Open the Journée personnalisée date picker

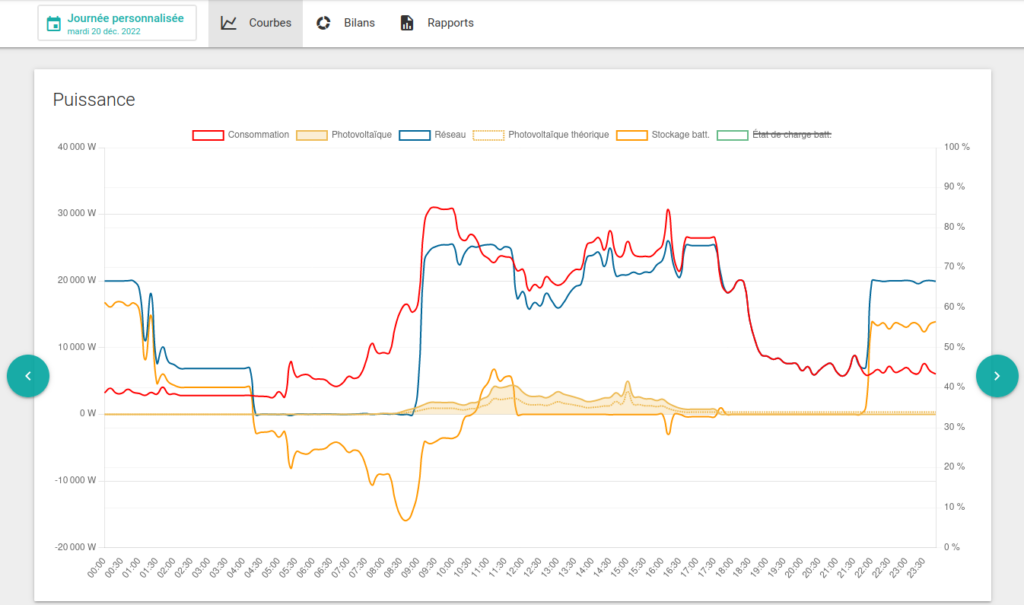click(x=117, y=24)
